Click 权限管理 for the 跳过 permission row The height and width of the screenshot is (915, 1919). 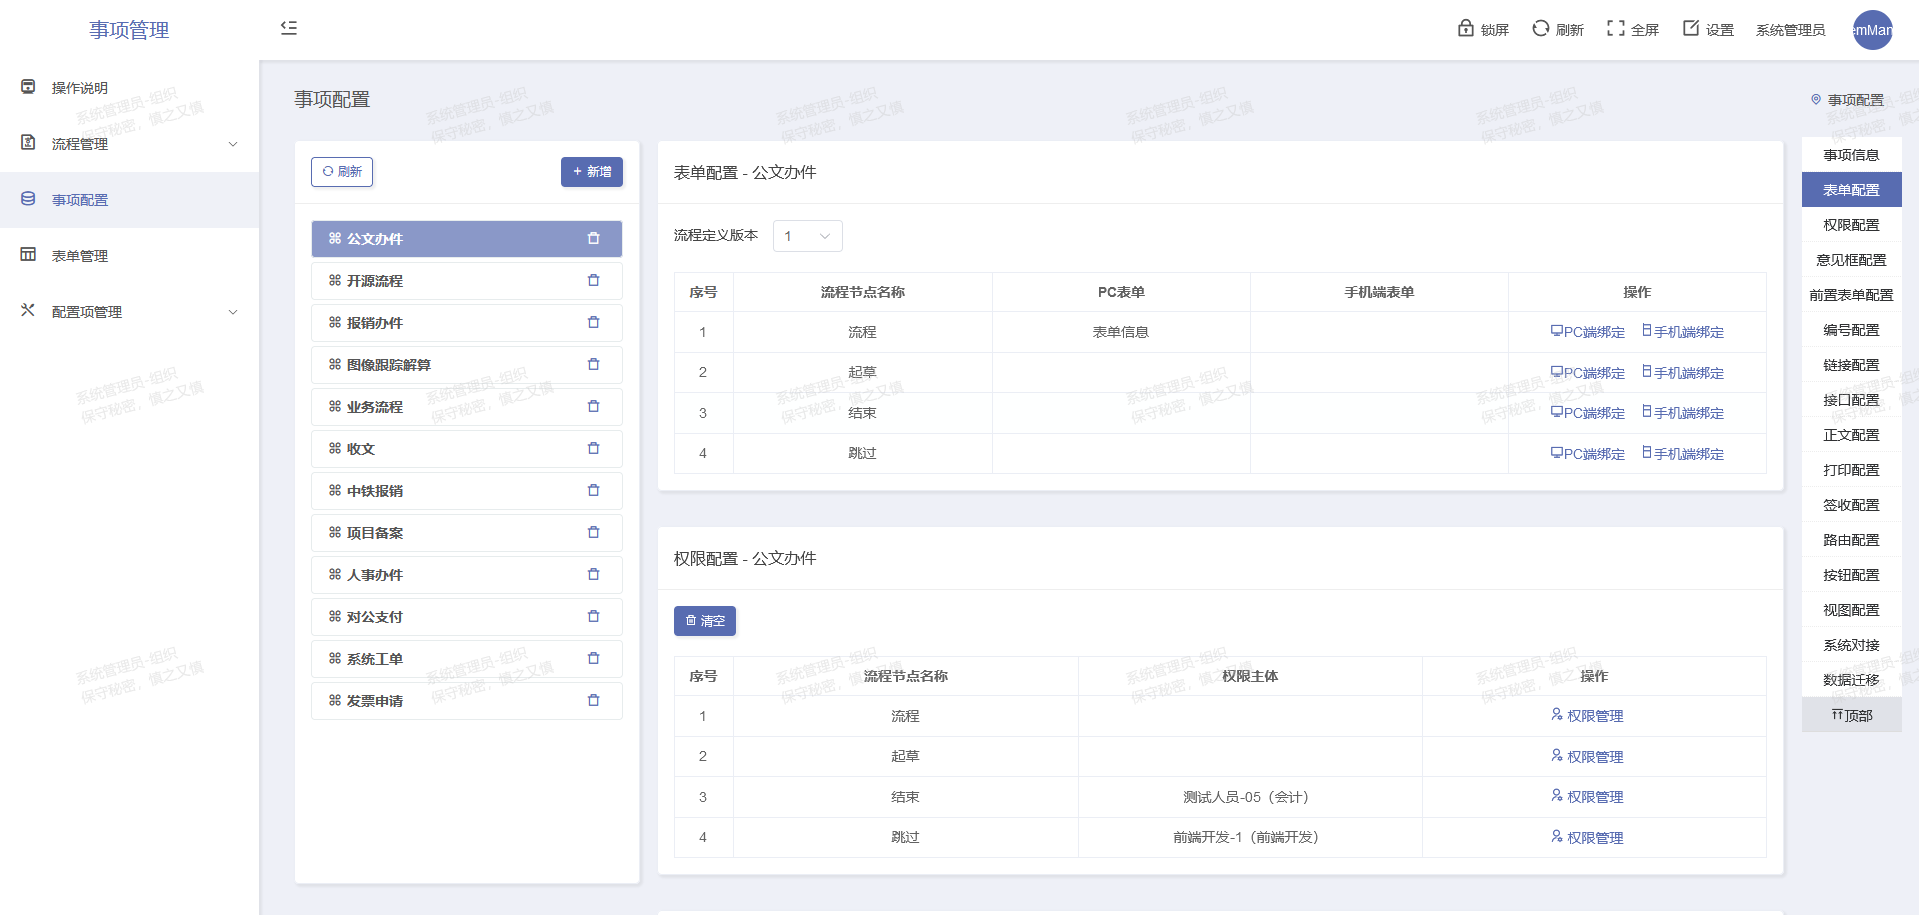pyautogui.click(x=1587, y=838)
